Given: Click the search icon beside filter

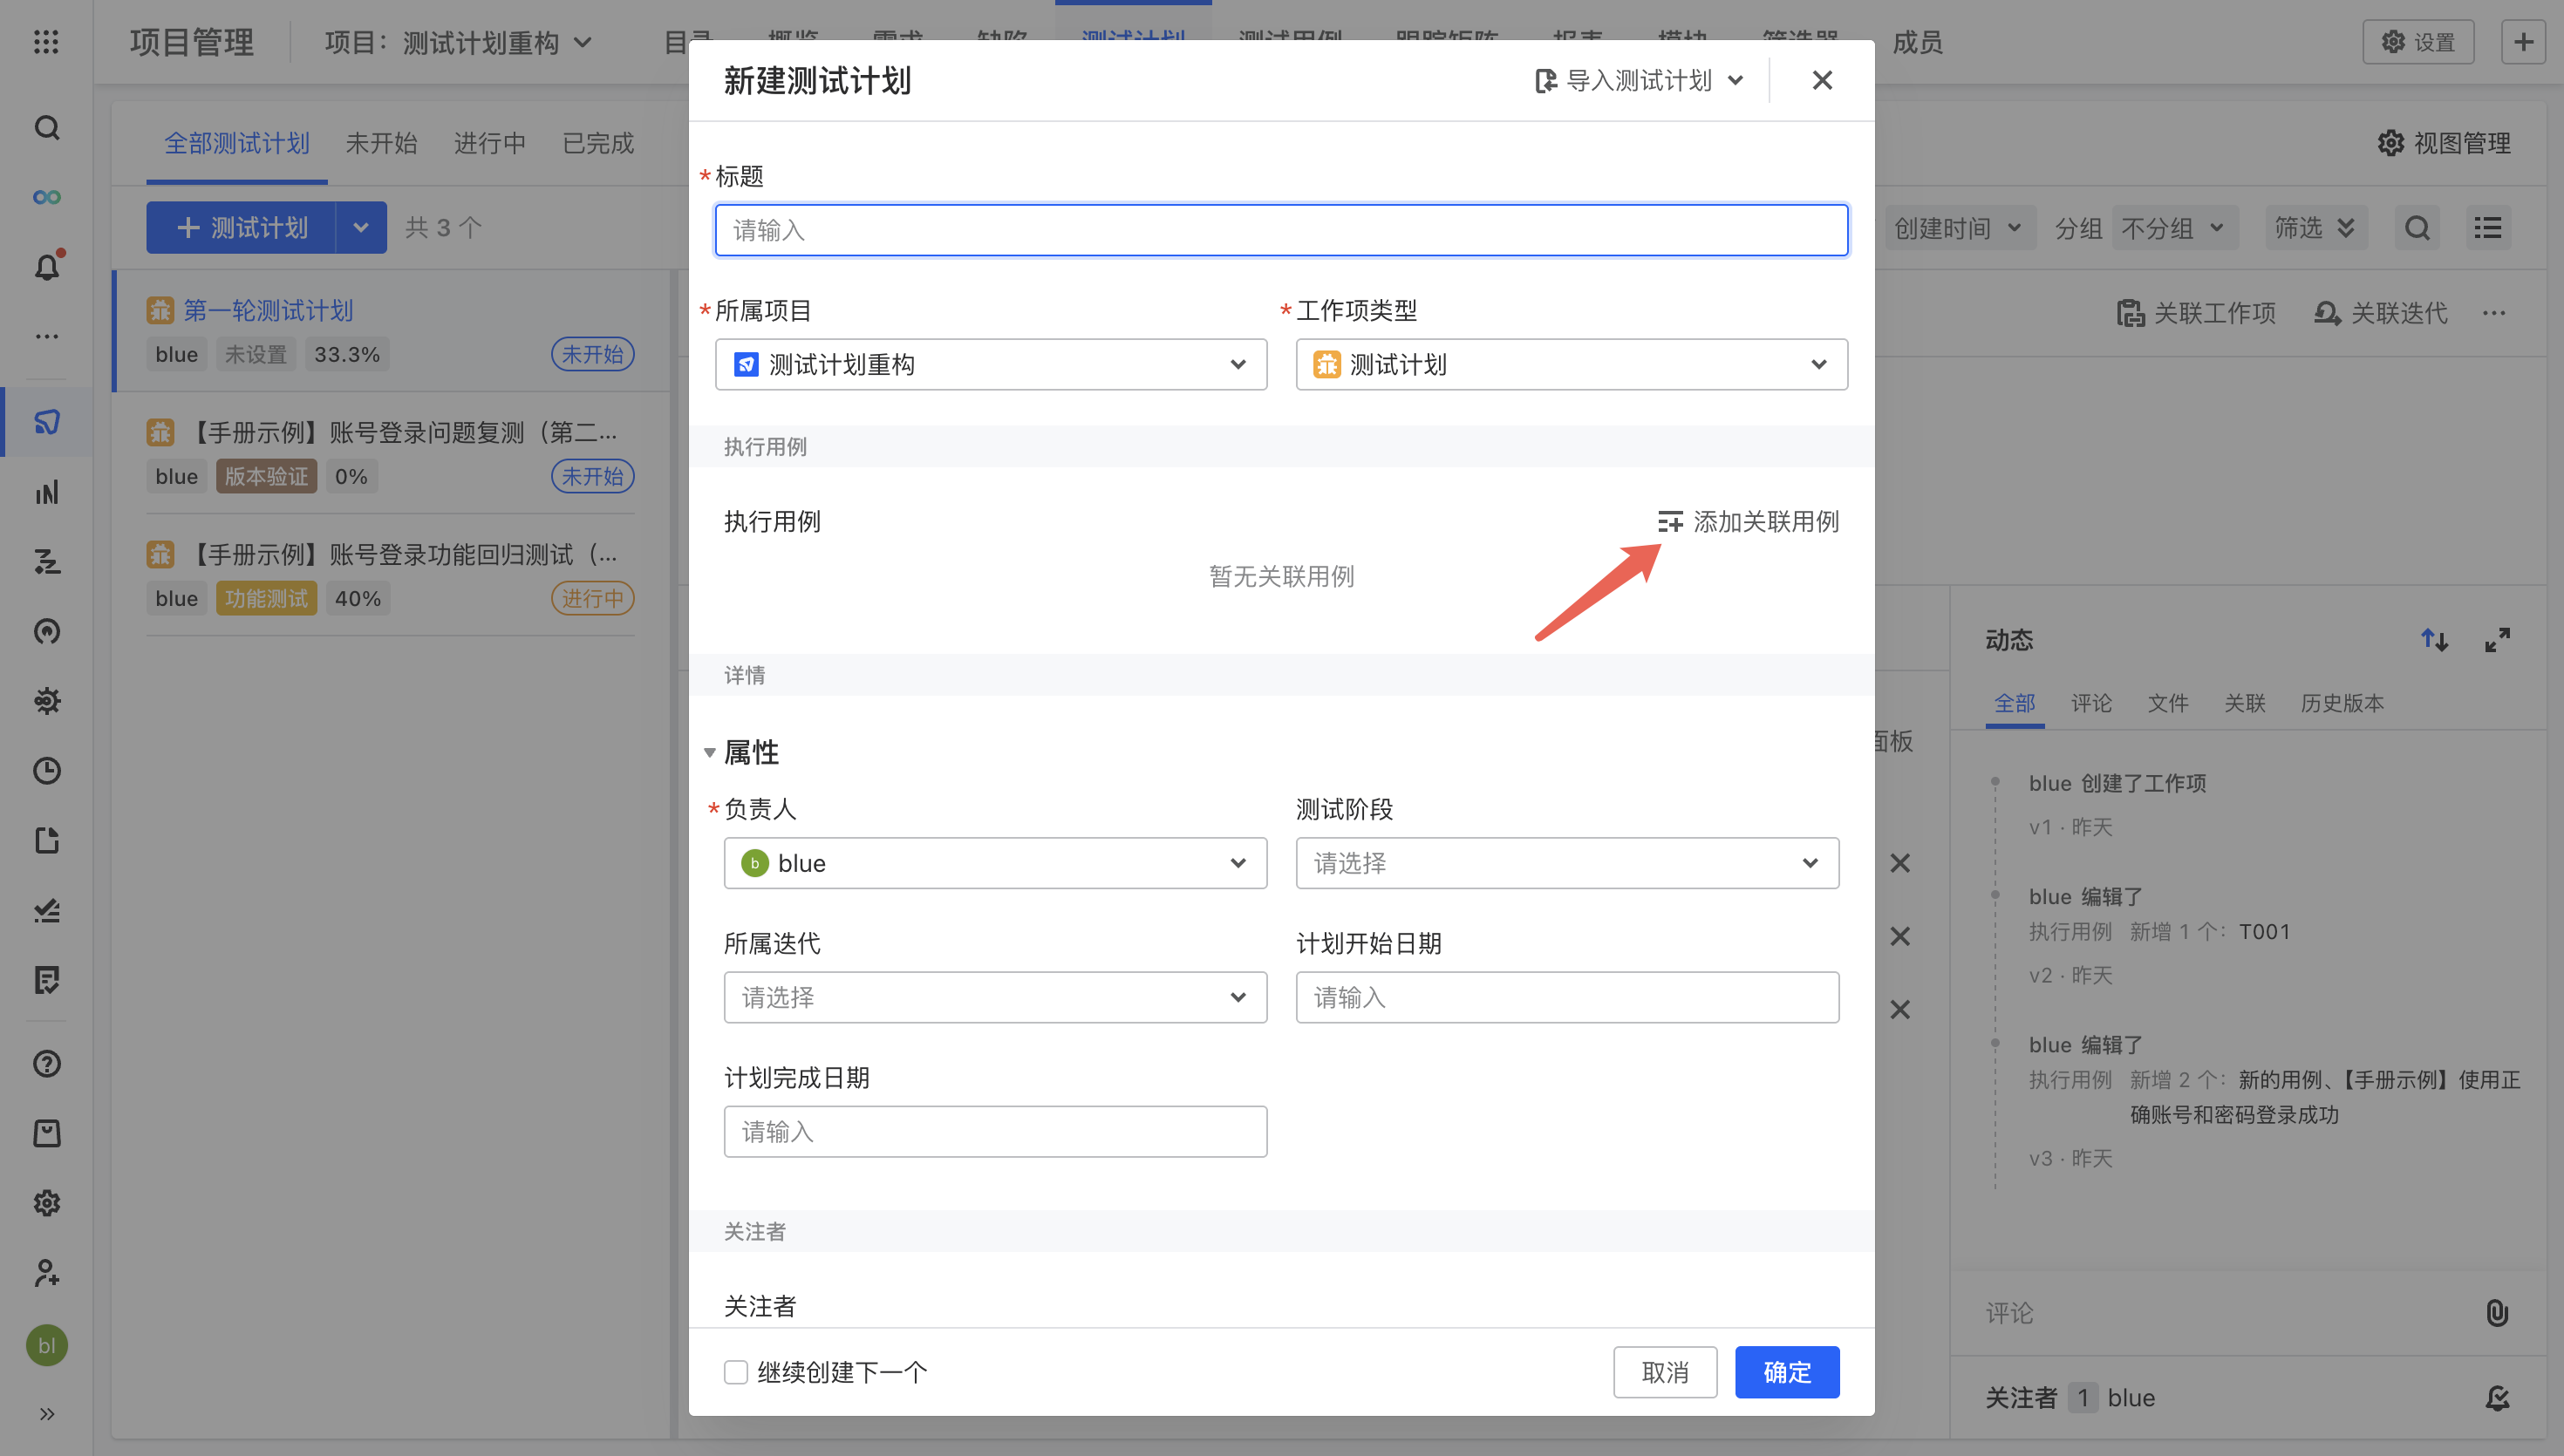Looking at the screenshot, I should pyautogui.click(x=2417, y=228).
